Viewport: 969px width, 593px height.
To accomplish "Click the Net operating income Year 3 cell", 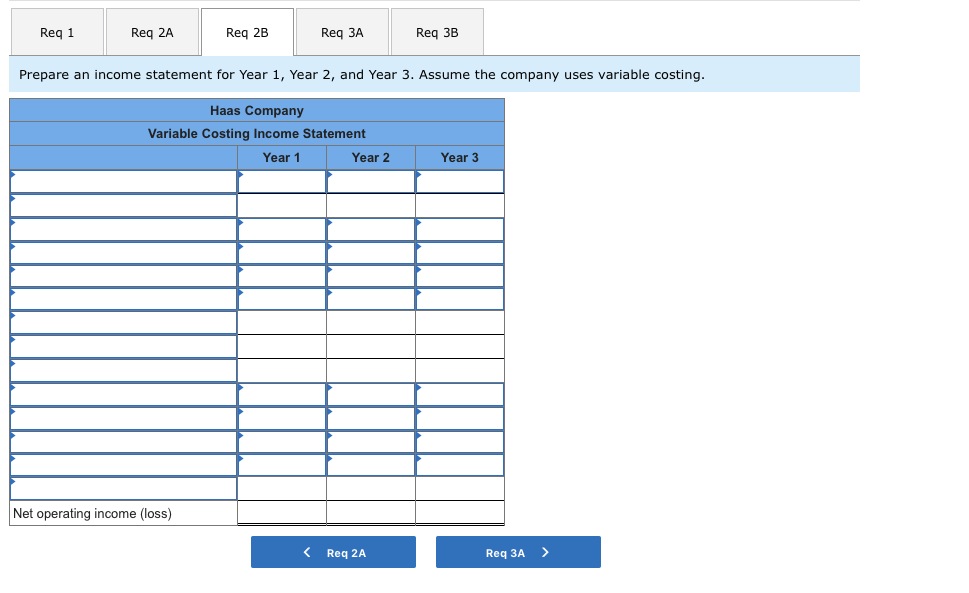I will (460, 513).
